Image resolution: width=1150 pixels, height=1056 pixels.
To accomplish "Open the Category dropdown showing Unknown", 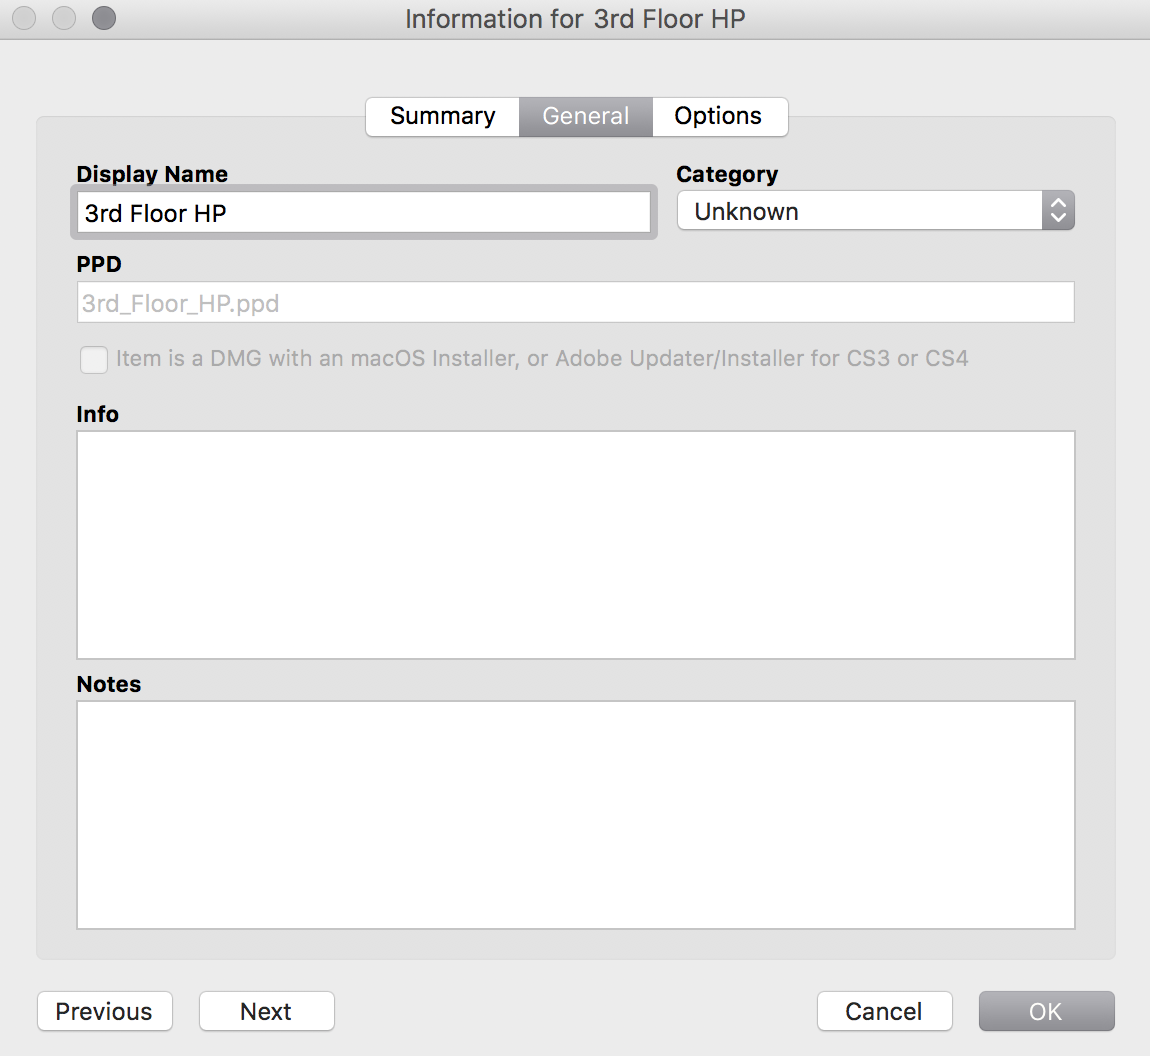I will coord(876,210).
